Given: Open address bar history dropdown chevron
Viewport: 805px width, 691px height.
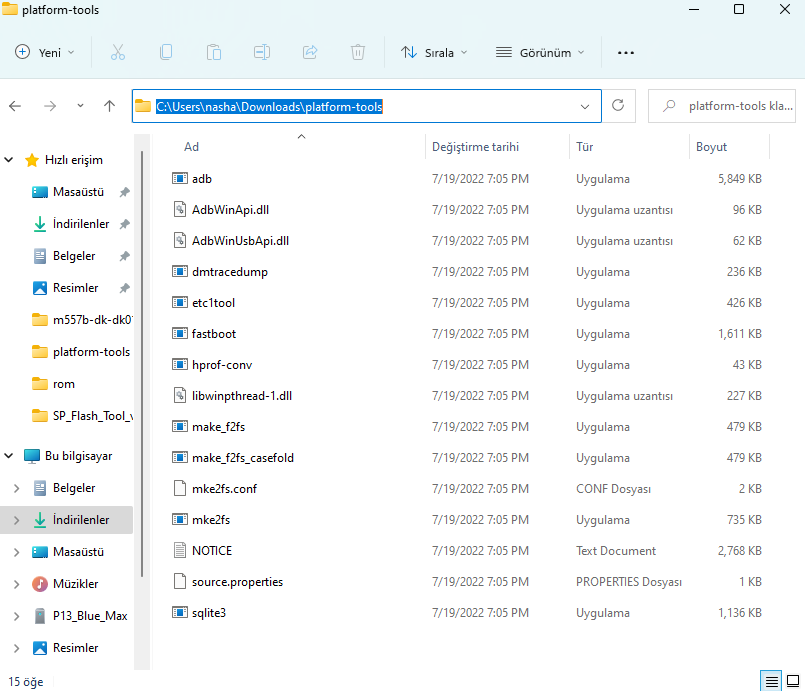Looking at the screenshot, I should pyautogui.click(x=584, y=106).
